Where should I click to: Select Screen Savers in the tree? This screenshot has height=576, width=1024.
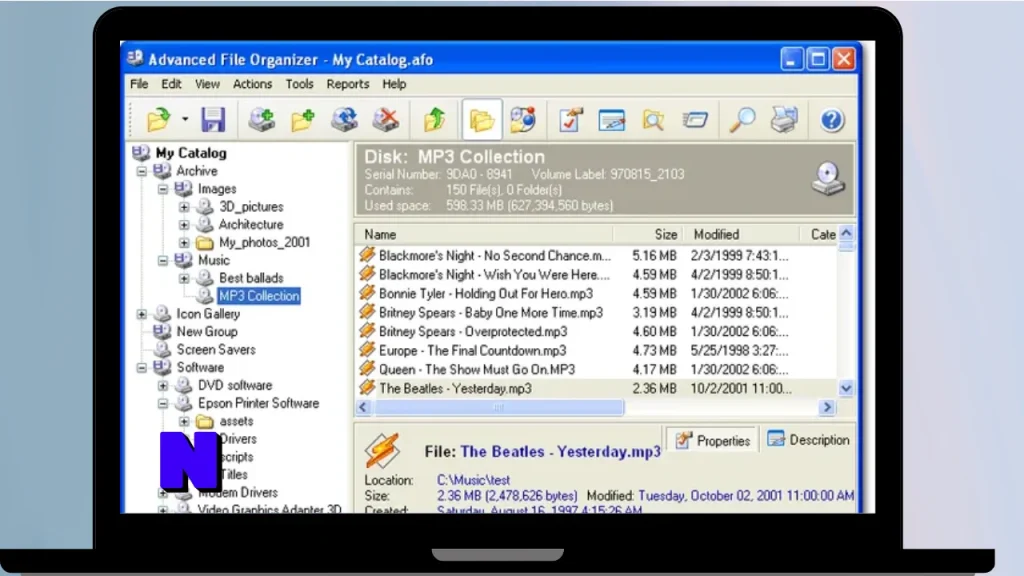(x=216, y=349)
